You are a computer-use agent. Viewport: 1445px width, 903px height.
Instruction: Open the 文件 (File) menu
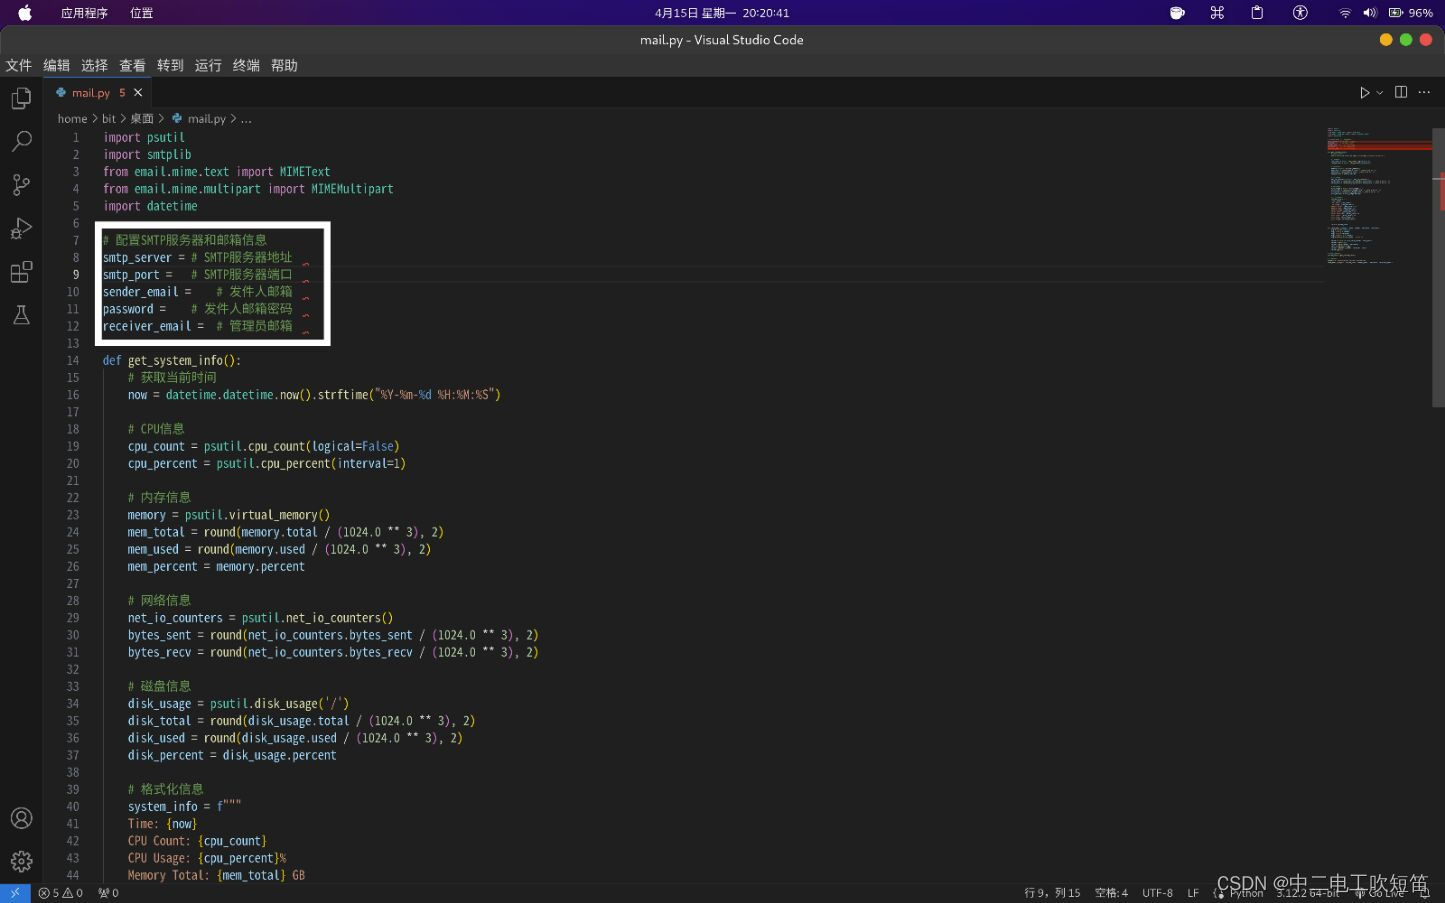pyautogui.click(x=18, y=65)
